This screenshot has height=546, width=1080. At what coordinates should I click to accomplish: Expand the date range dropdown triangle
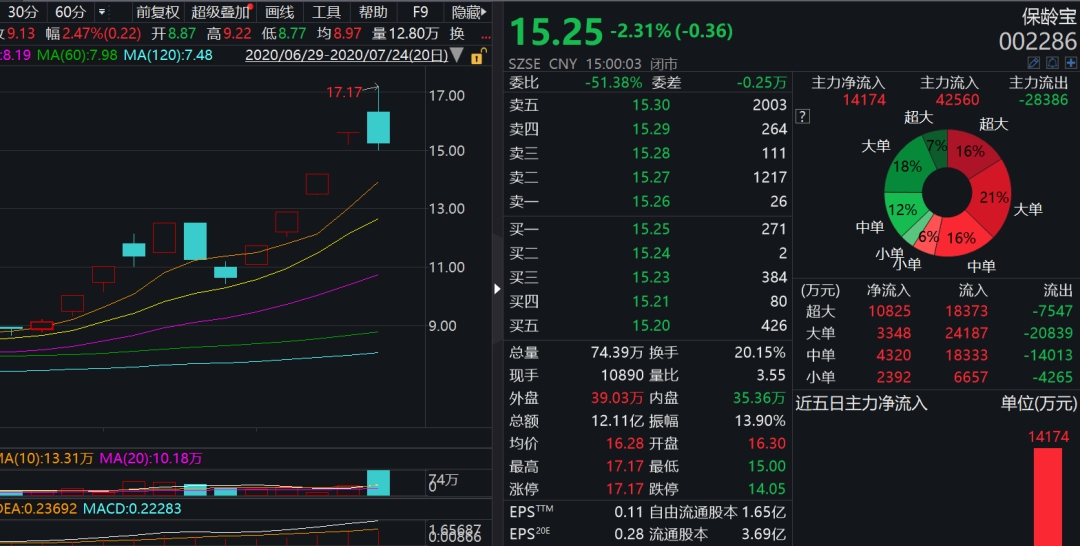point(457,55)
